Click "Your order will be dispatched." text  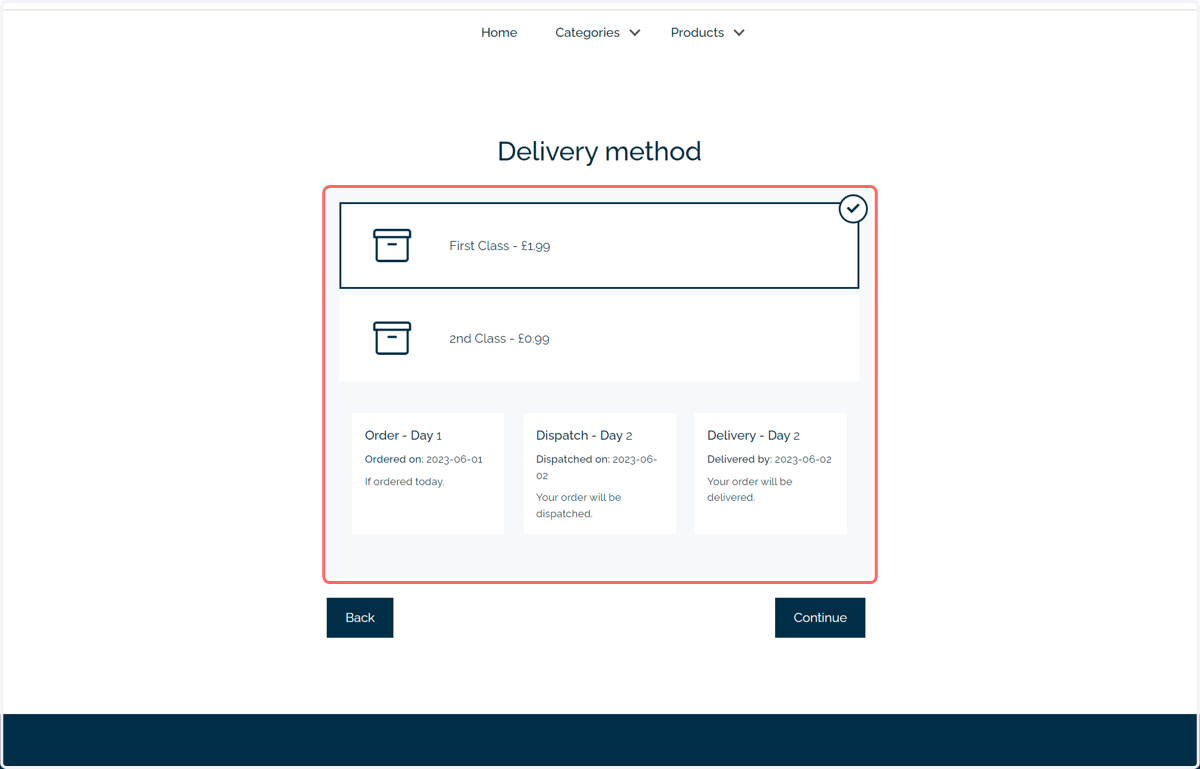(x=579, y=505)
